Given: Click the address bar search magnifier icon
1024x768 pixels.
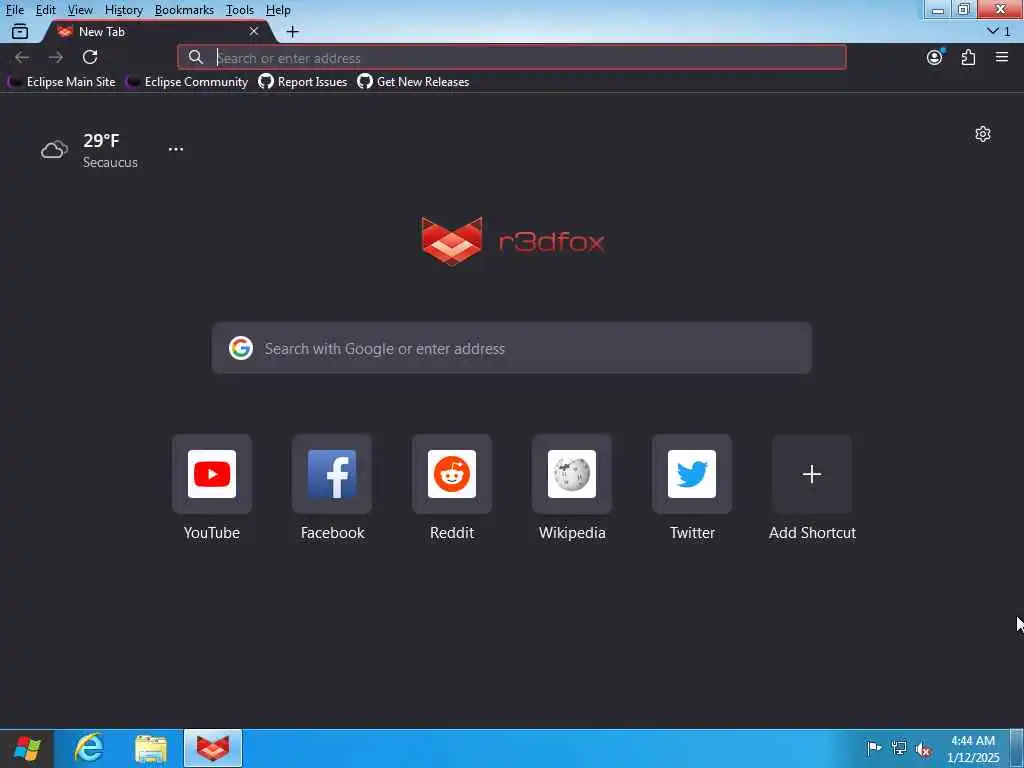Looking at the screenshot, I should click(x=195, y=57).
